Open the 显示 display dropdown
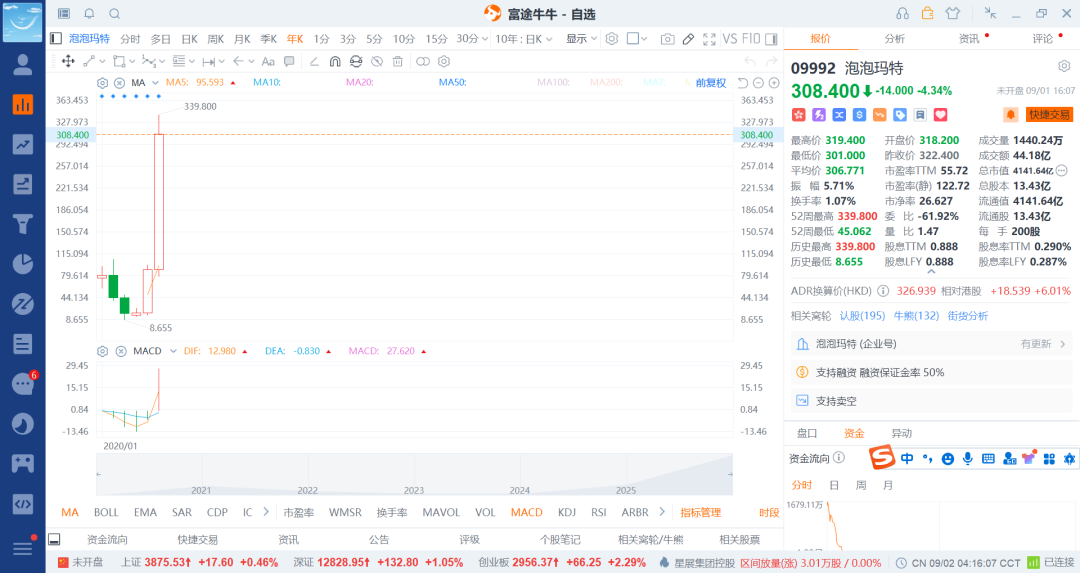Screen dimensions: 1080x573 (x=581, y=39)
